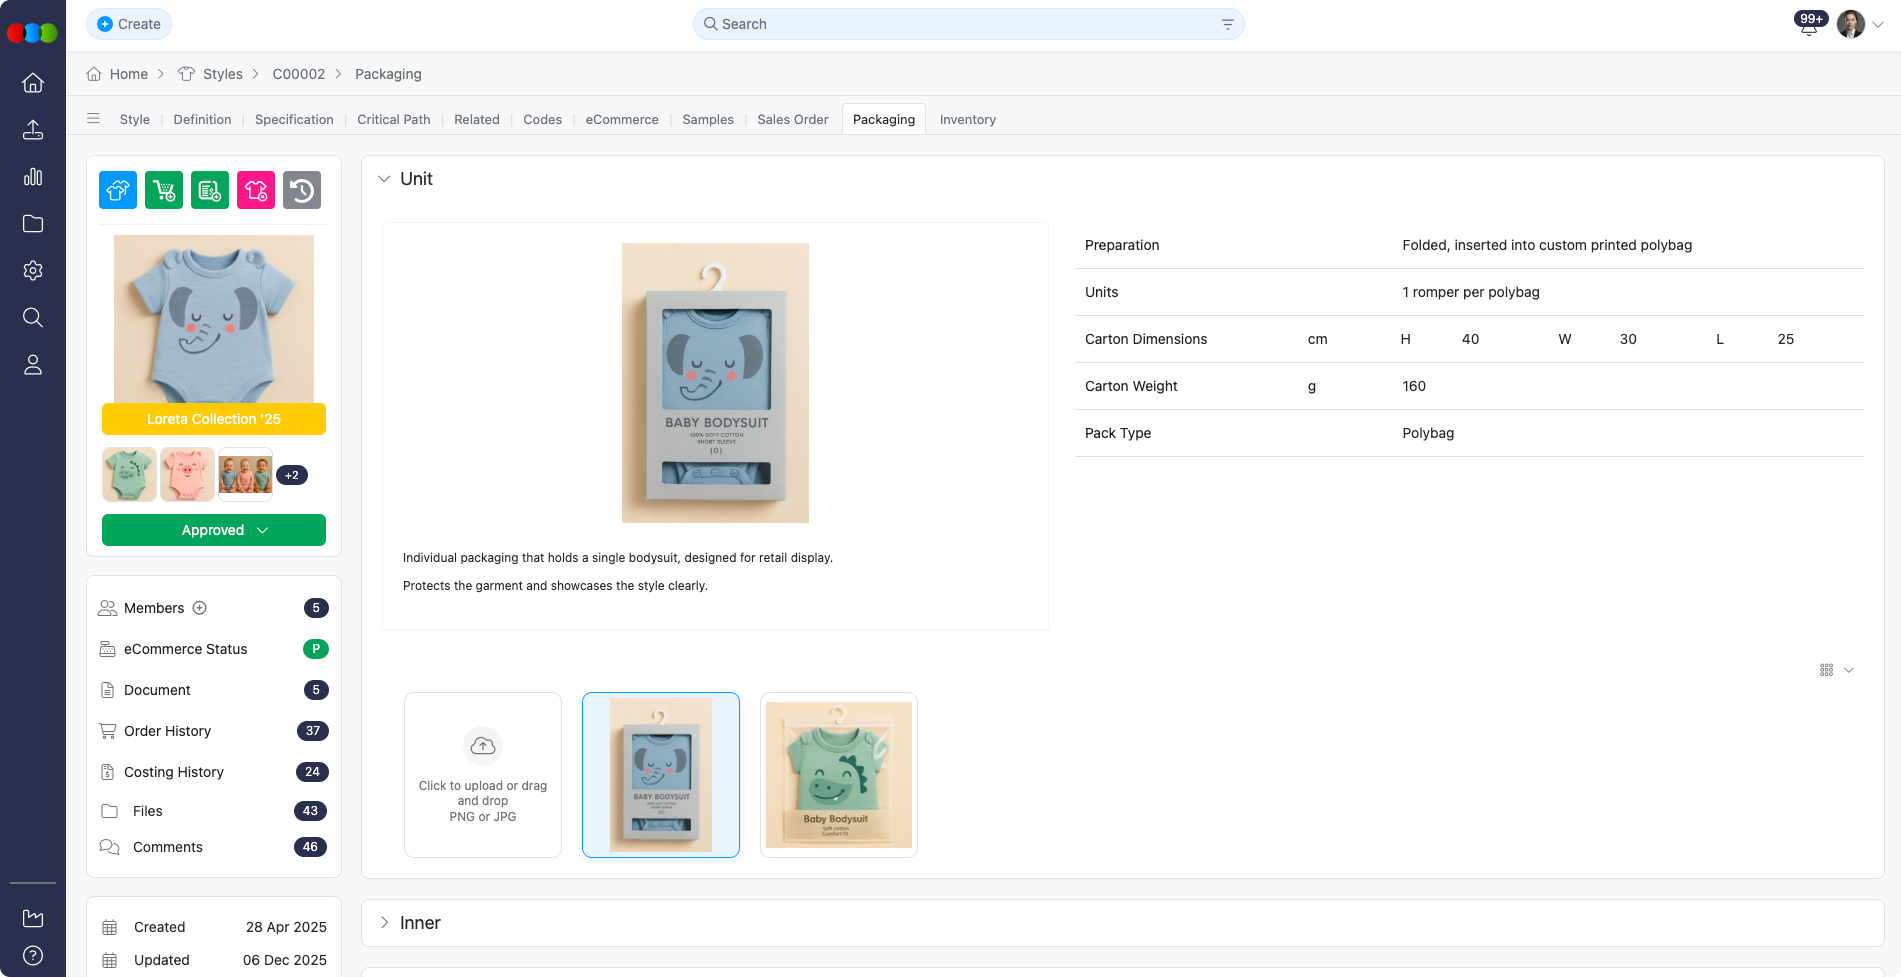The height and width of the screenshot is (977, 1901).
Task: Click the search filter icon
Action: coord(1227,24)
